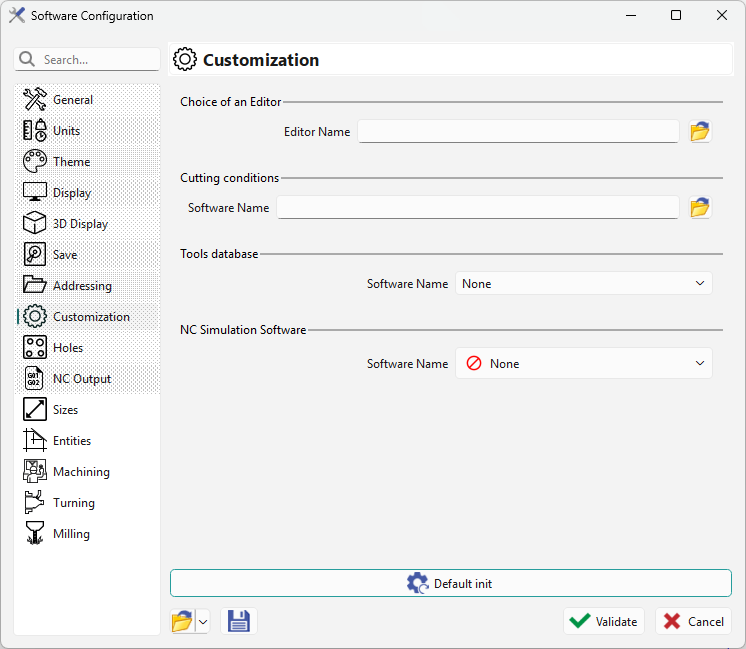Click the Cancel button

693,621
